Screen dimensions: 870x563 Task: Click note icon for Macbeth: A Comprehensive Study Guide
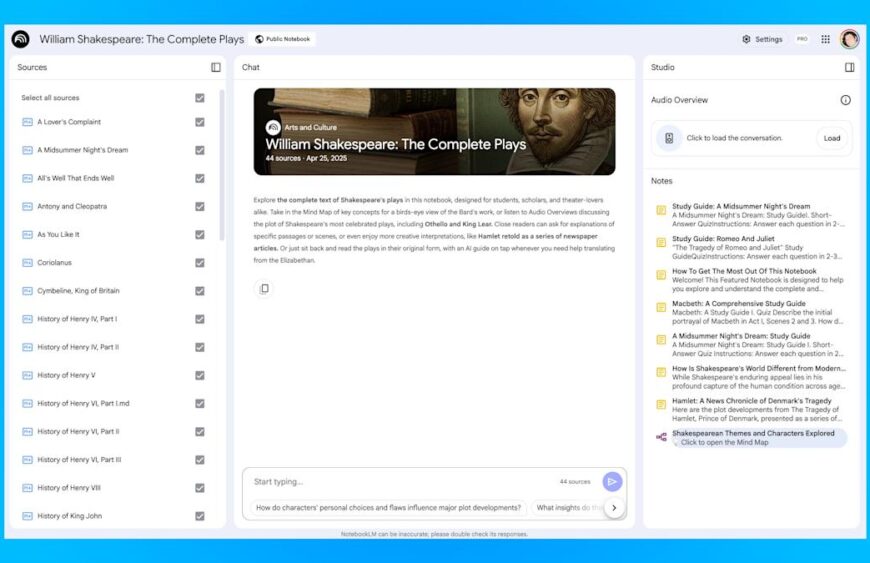[x=661, y=307]
